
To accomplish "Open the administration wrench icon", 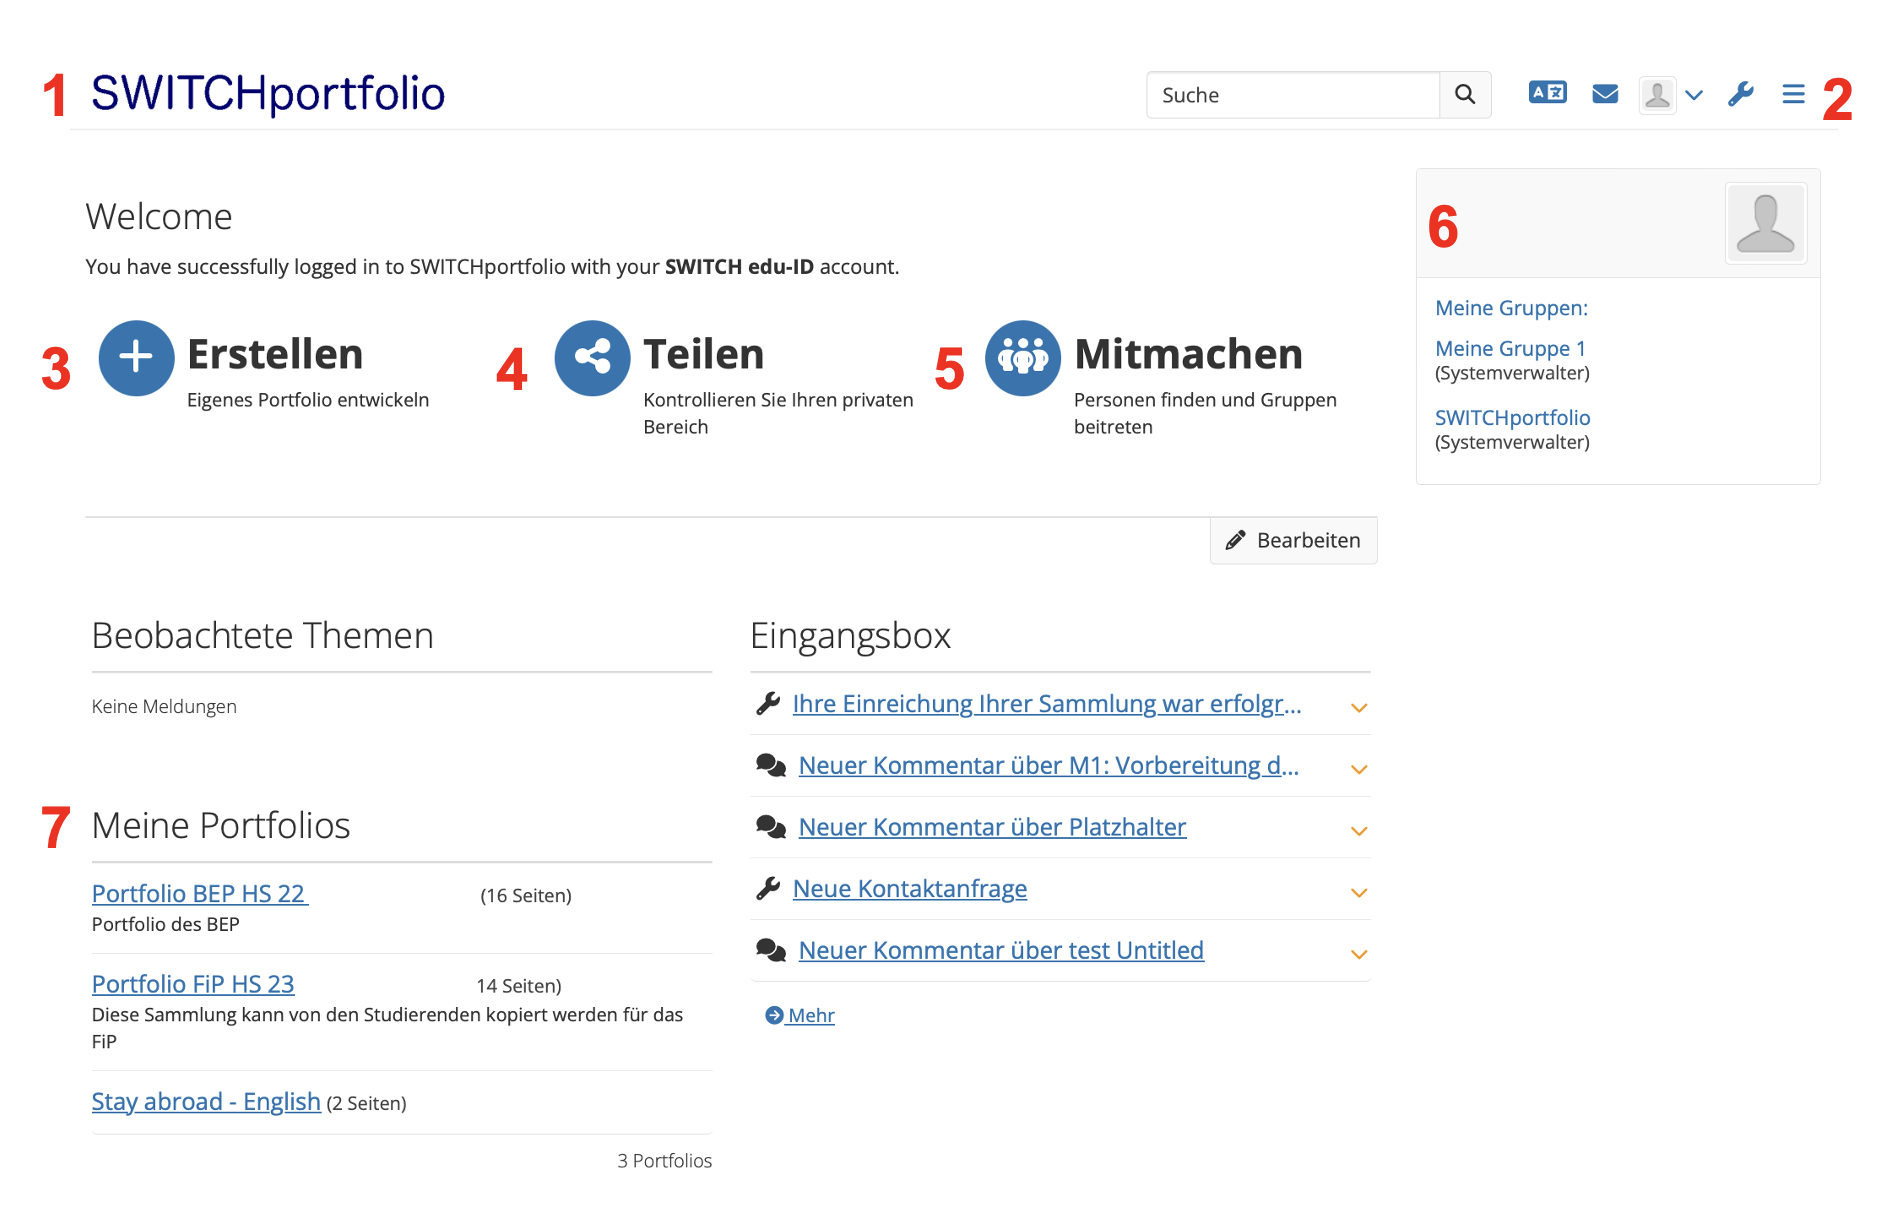I will click(1740, 94).
